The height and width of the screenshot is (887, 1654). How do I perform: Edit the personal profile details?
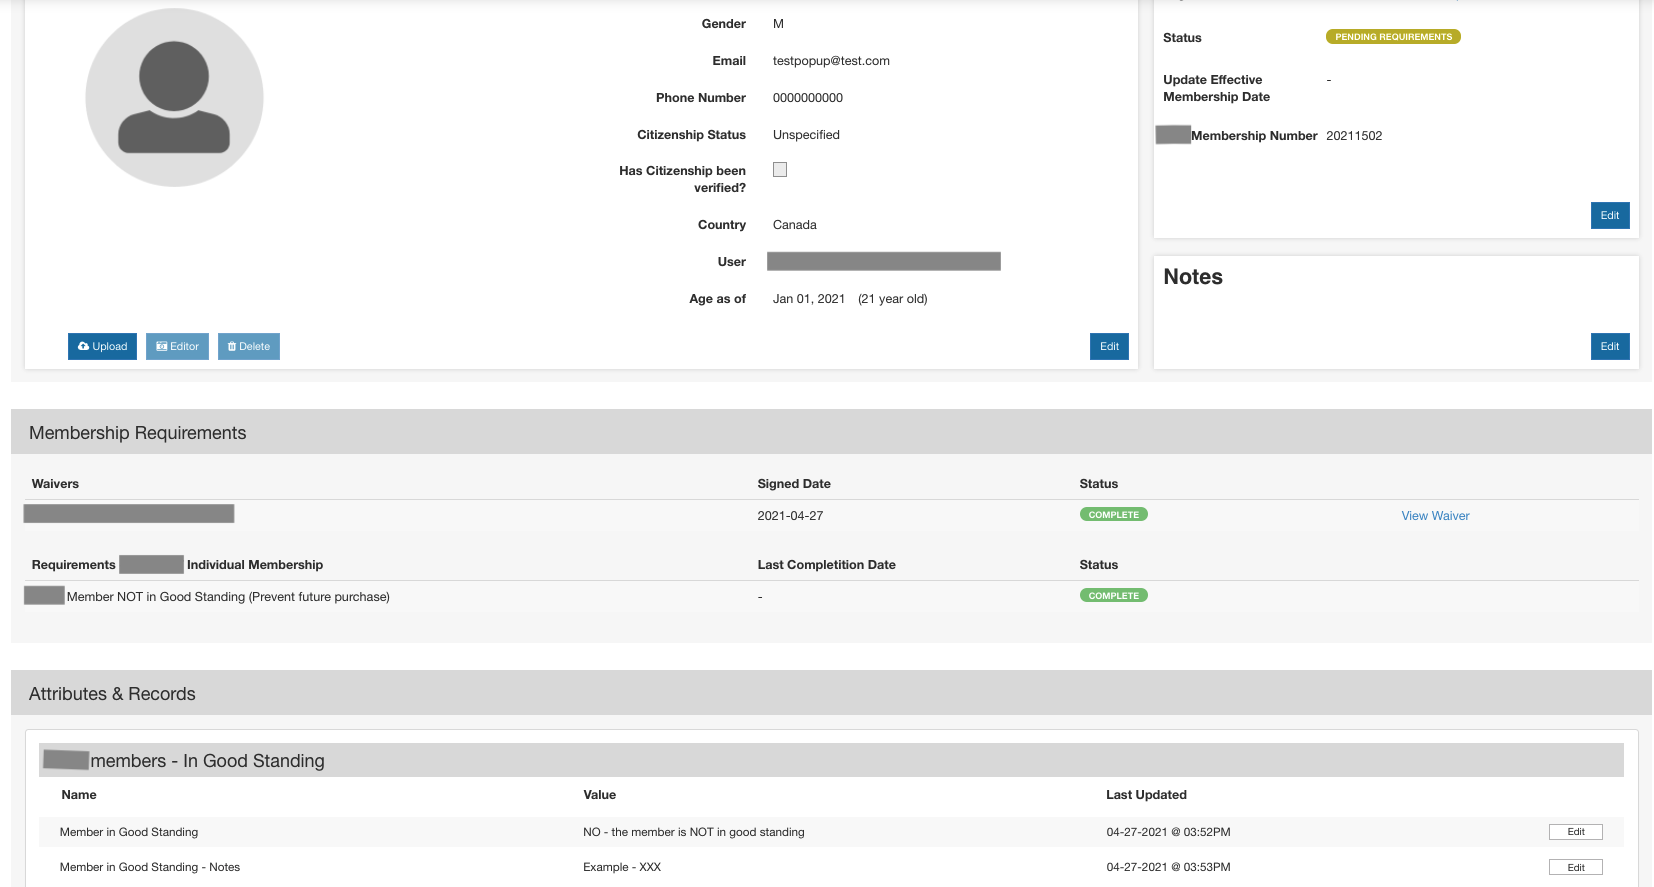[1109, 346]
